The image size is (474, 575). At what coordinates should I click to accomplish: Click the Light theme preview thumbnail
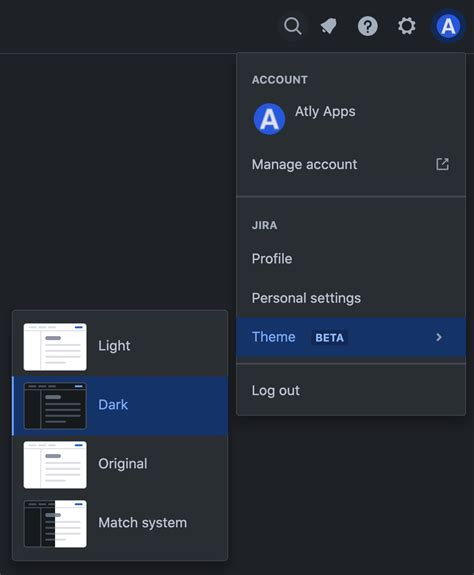pos(55,347)
